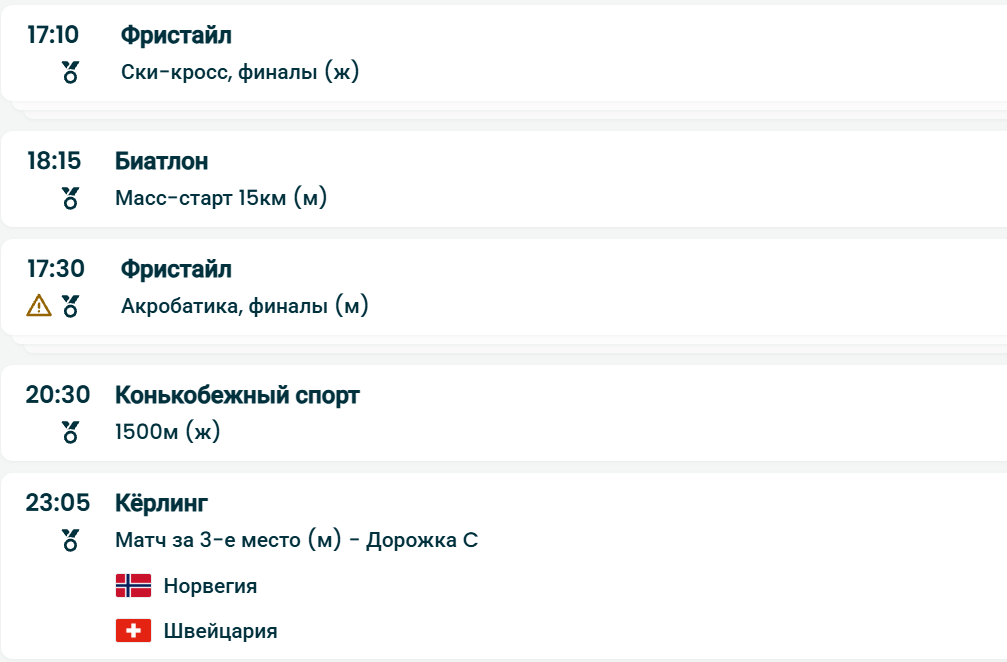Select Масс-старт 15км (м) description

221,198
